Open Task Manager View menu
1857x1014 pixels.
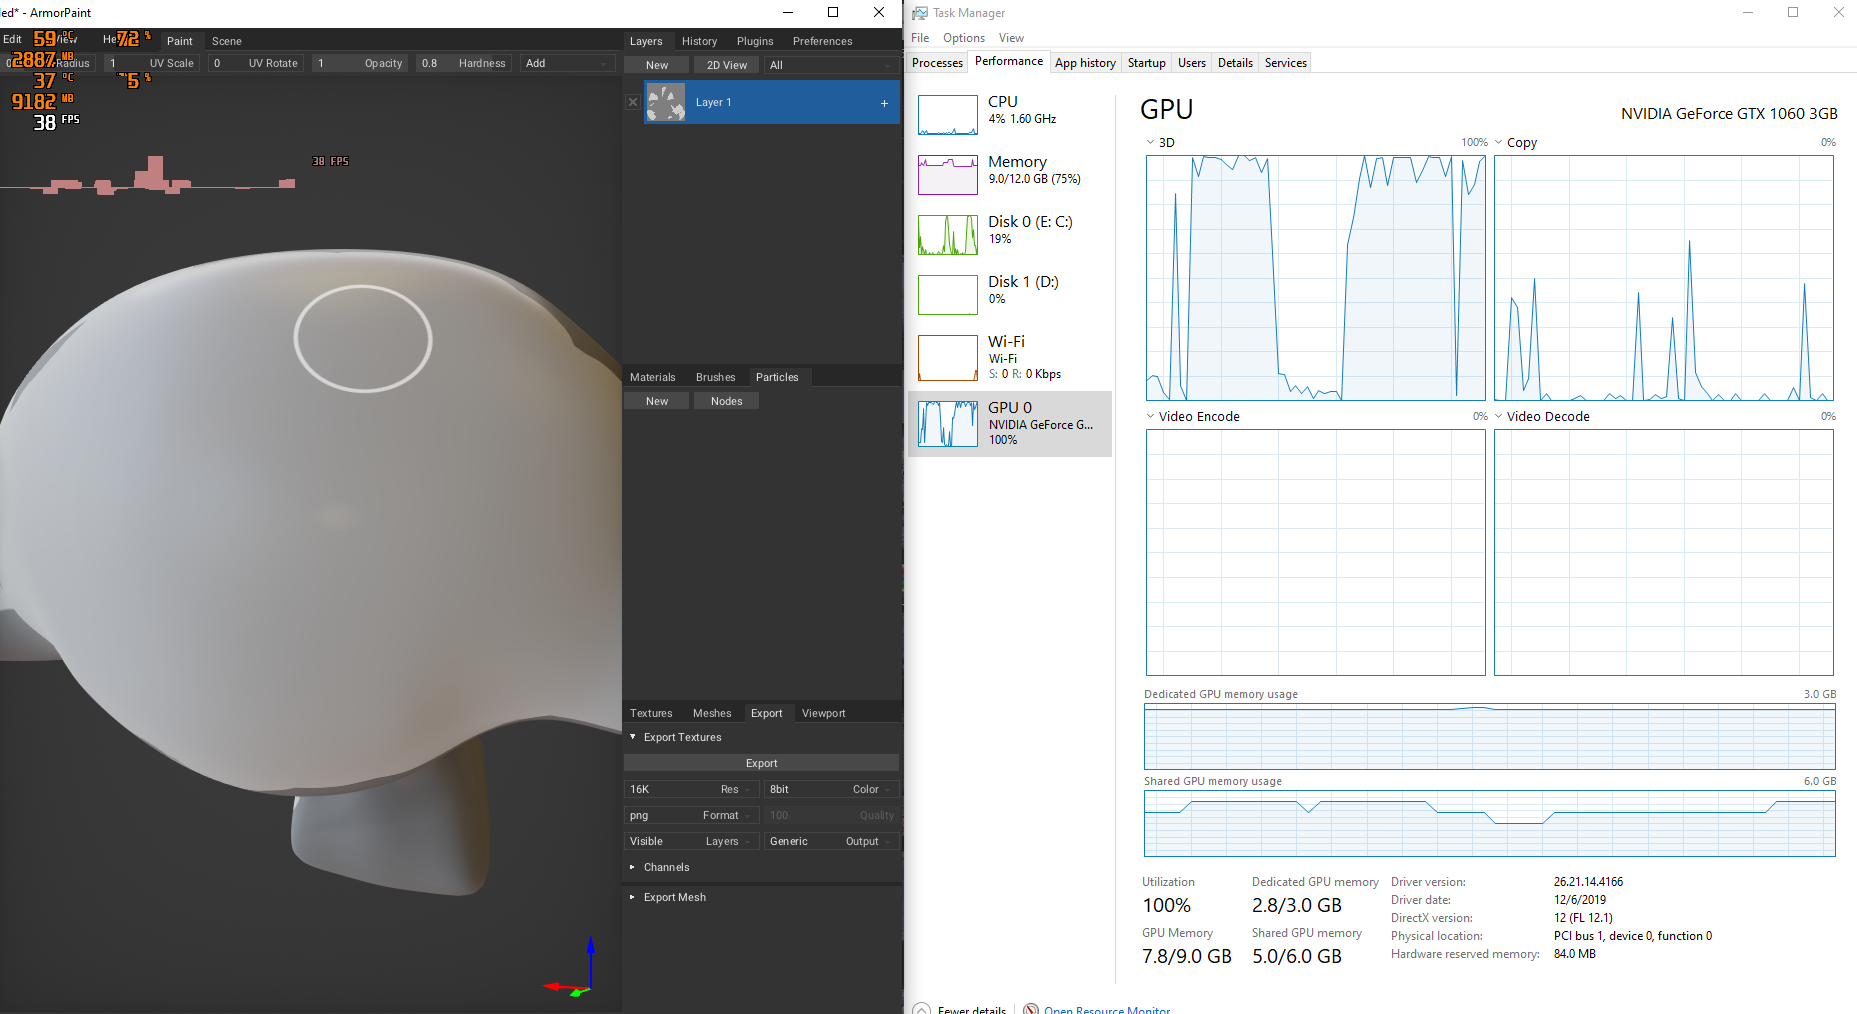pyautogui.click(x=1011, y=38)
